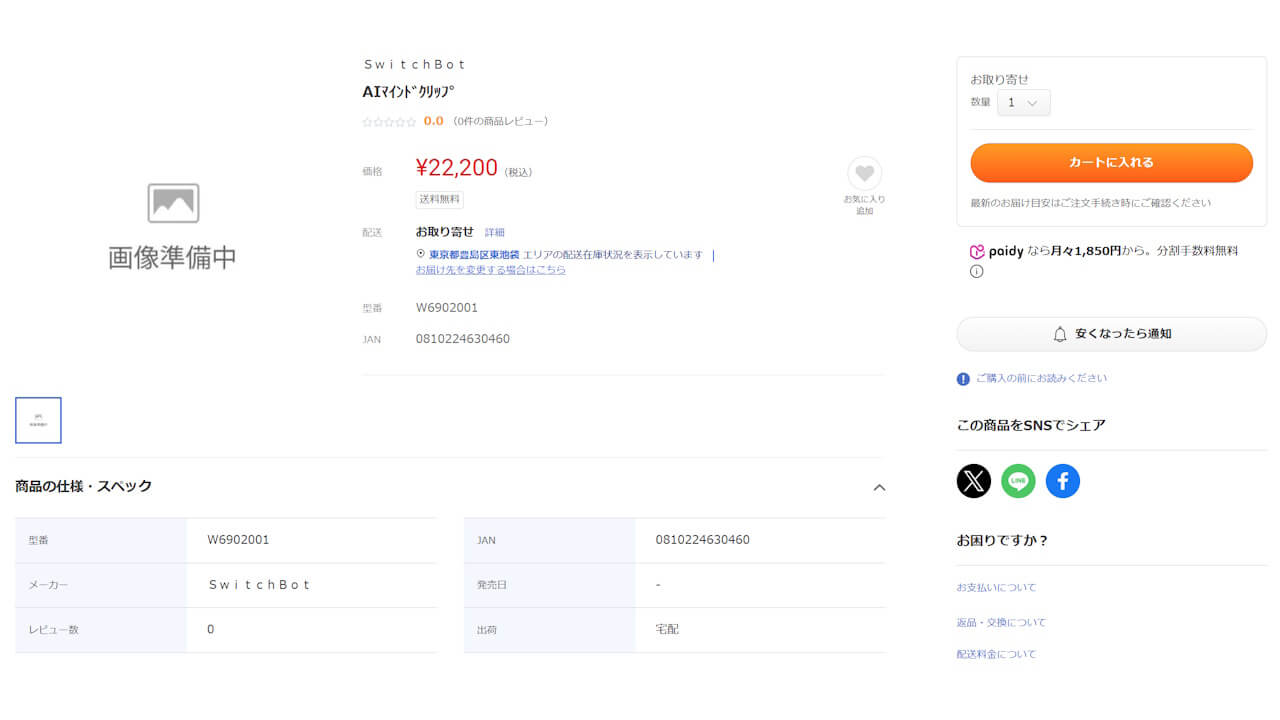
Task: Click the Paidy monthly payment text
Action: coord(1133,251)
